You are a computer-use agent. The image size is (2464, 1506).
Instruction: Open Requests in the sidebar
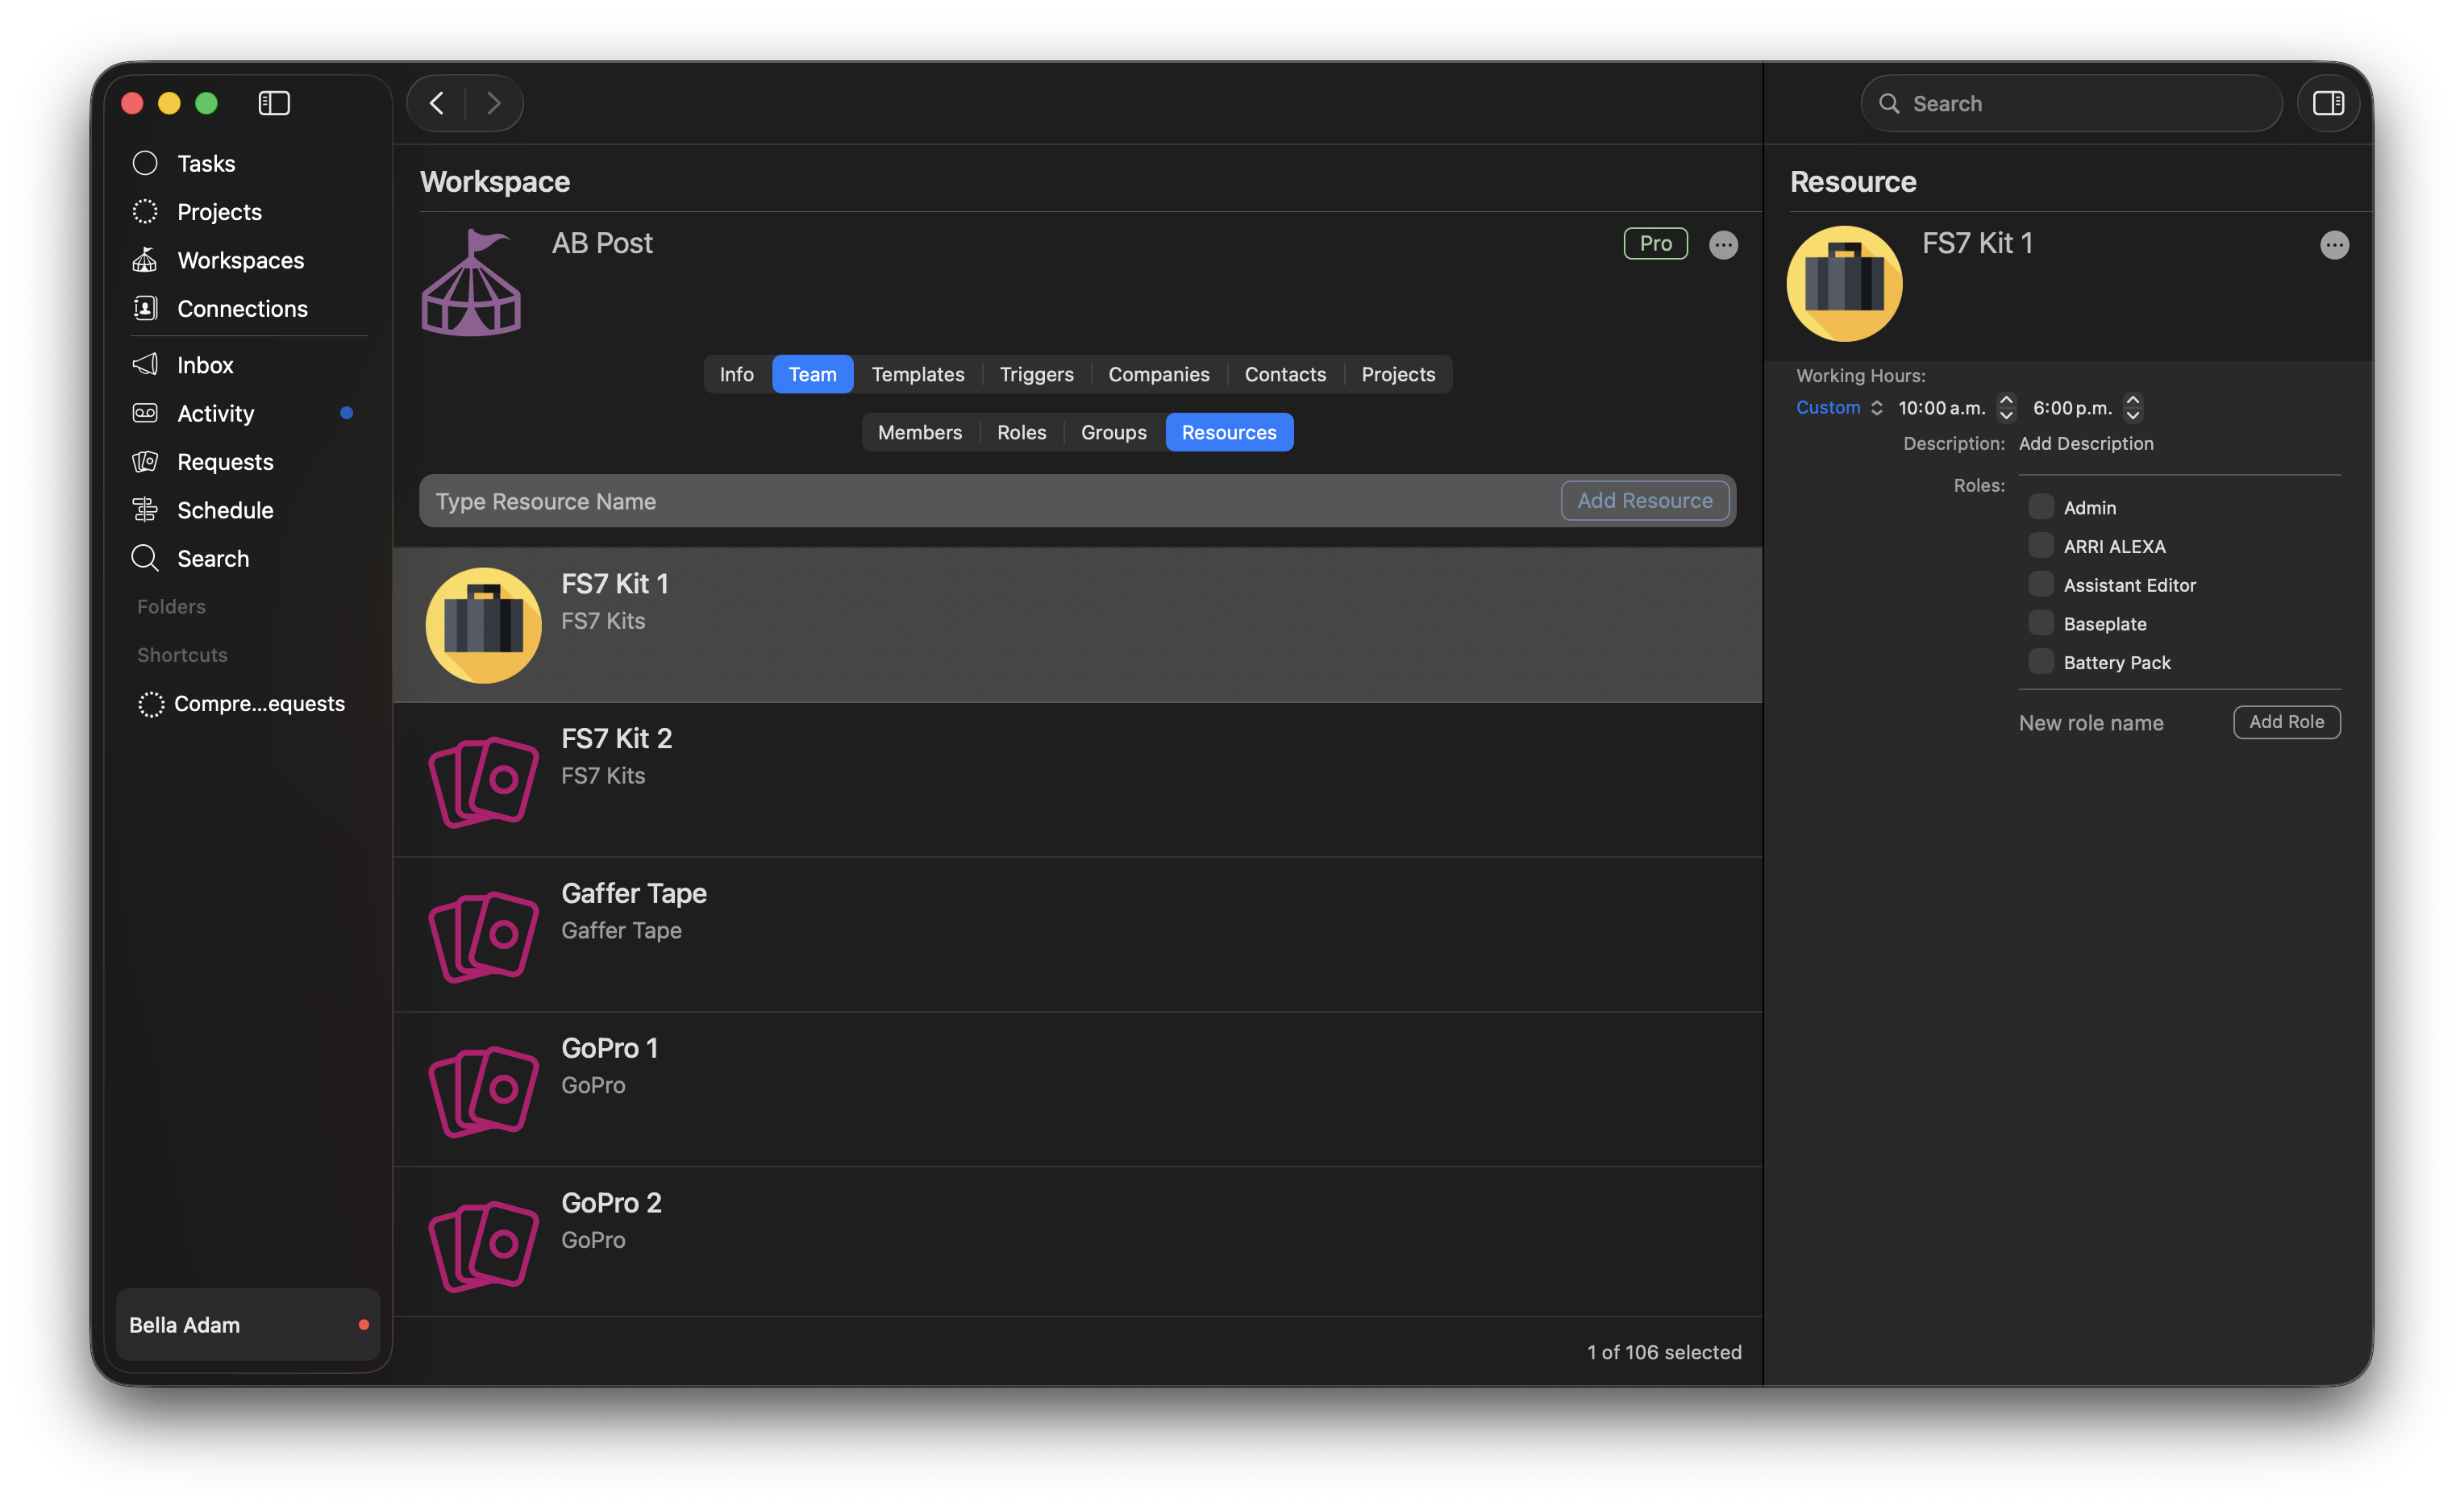tap(225, 462)
